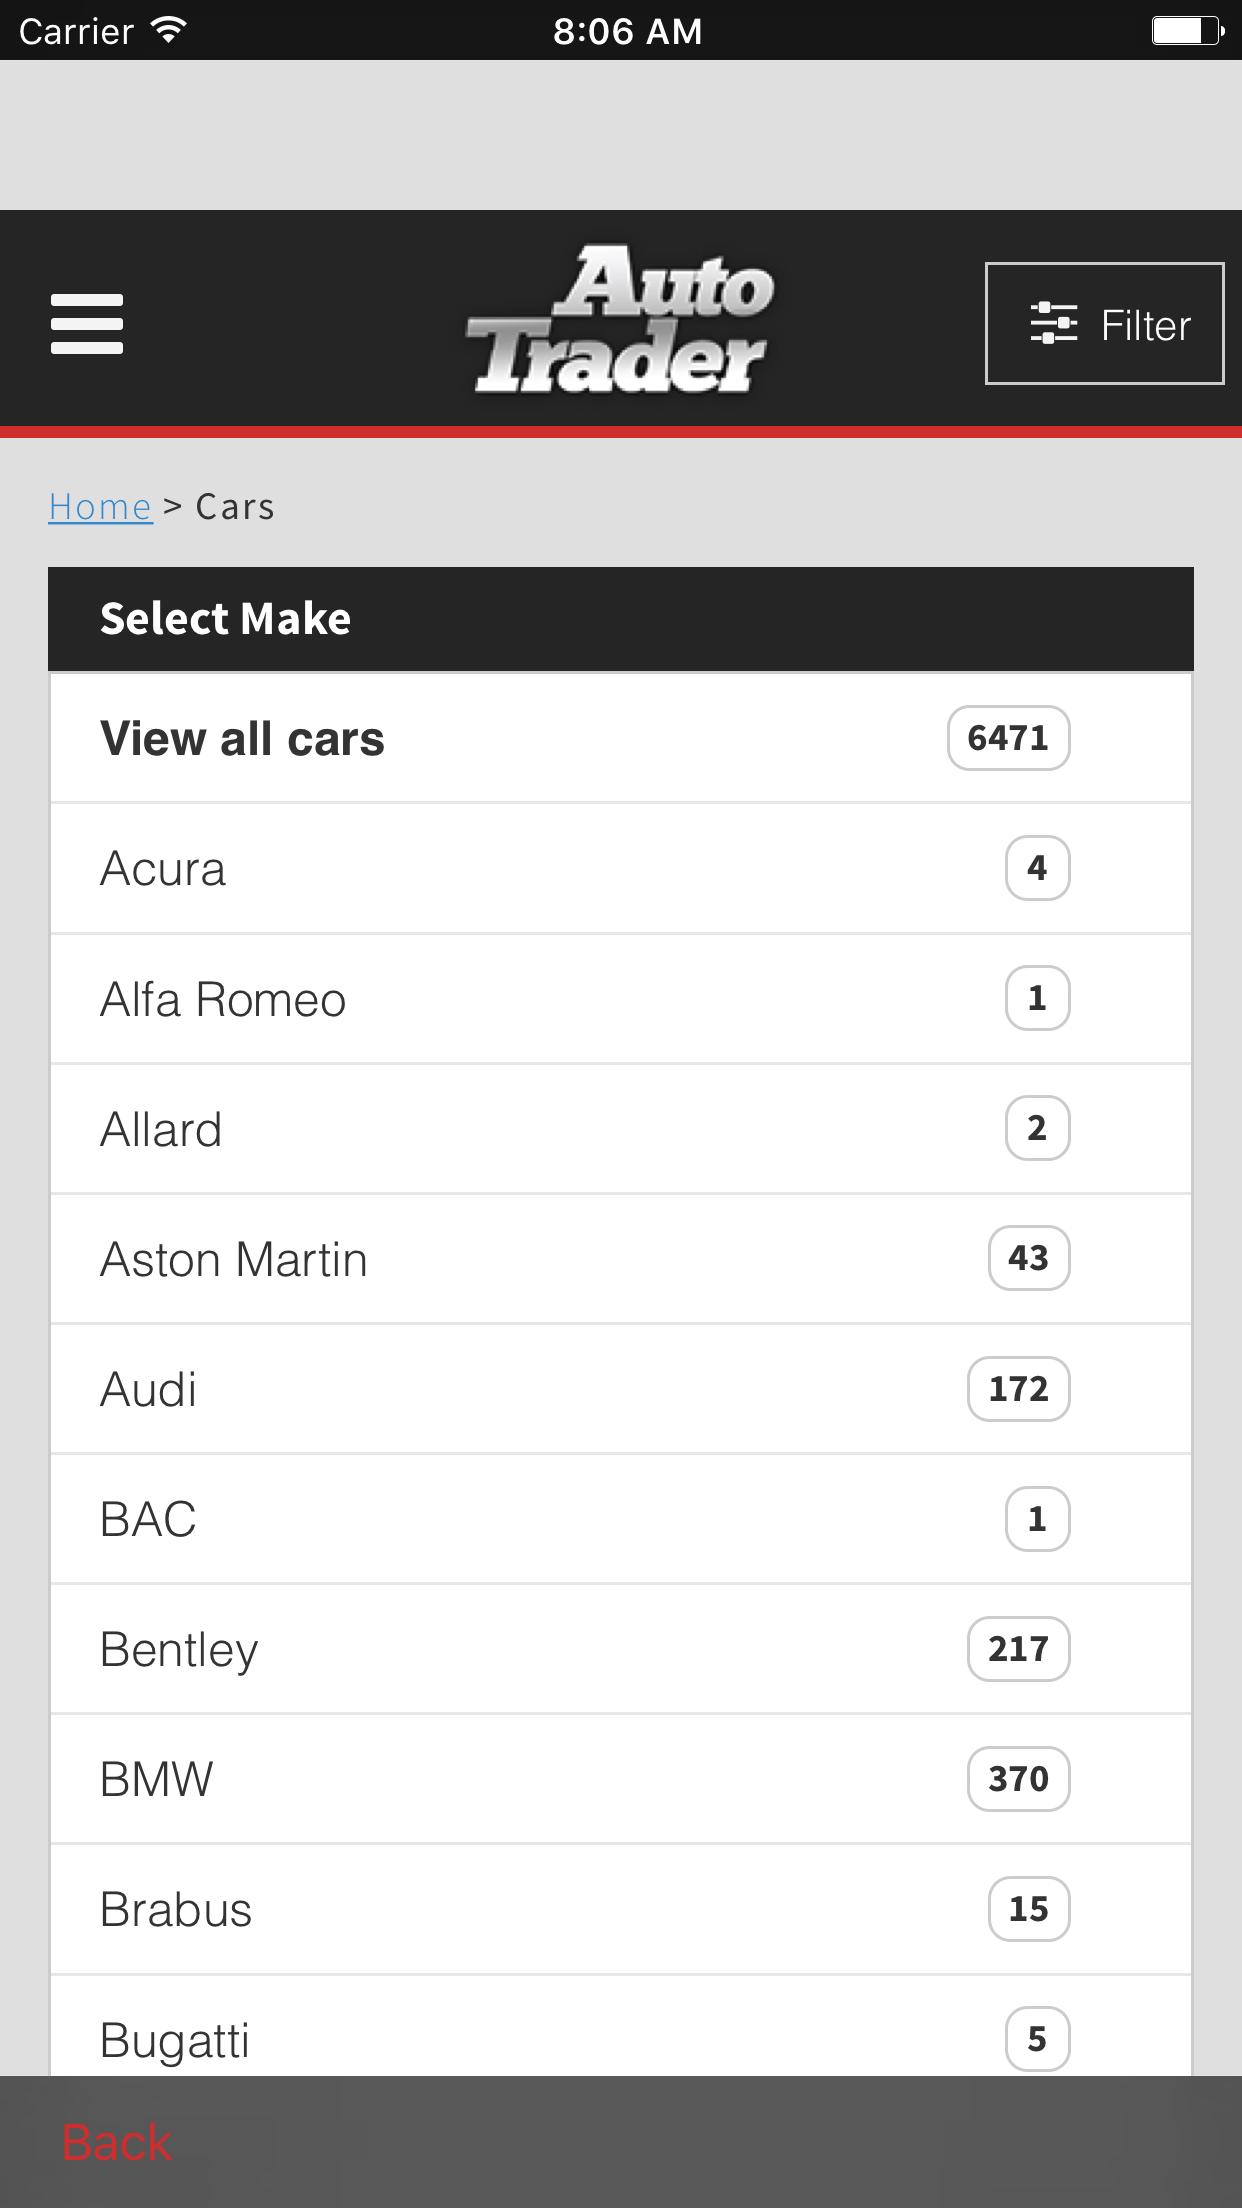This screenshot has height=2208, width=1242.
Task: Choose the Acura make
Action: 621,868
